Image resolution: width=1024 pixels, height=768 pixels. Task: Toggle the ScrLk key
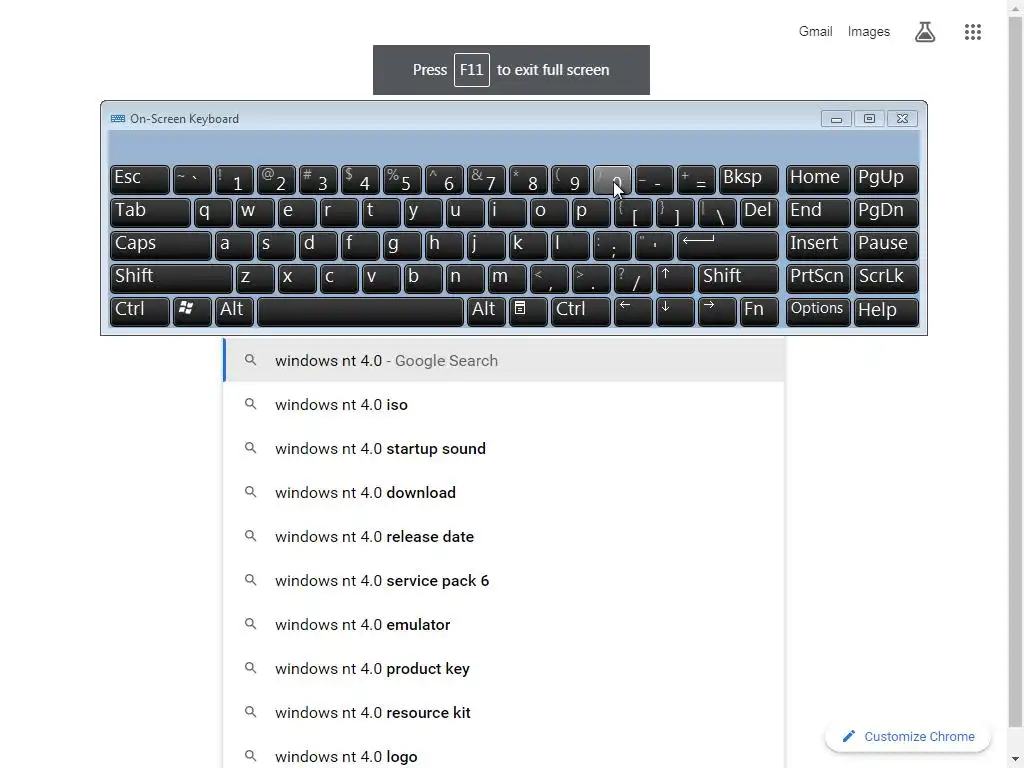click(886, 278)
